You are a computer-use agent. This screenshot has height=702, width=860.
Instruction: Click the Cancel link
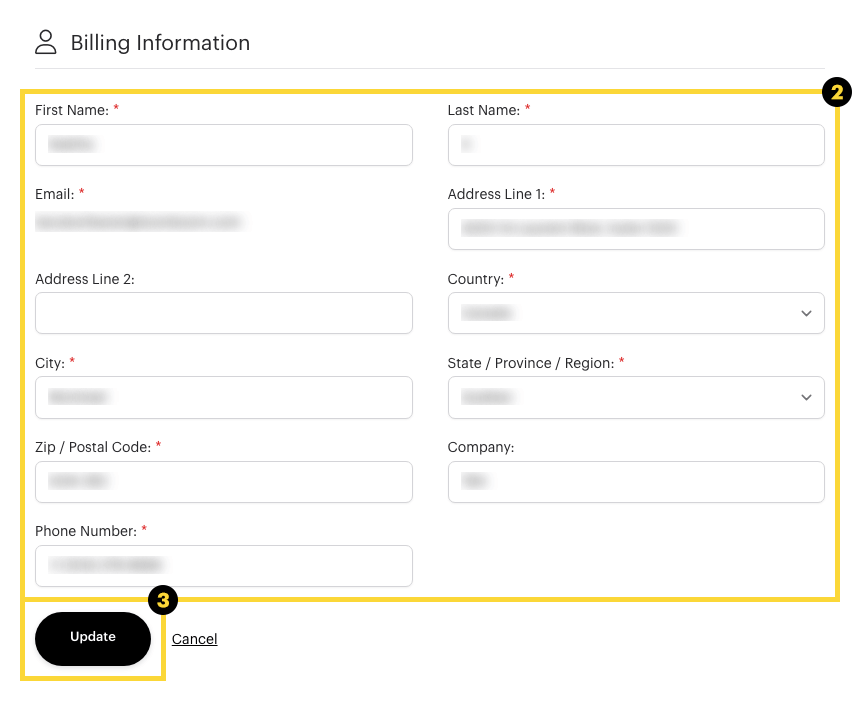coord(194,639)
